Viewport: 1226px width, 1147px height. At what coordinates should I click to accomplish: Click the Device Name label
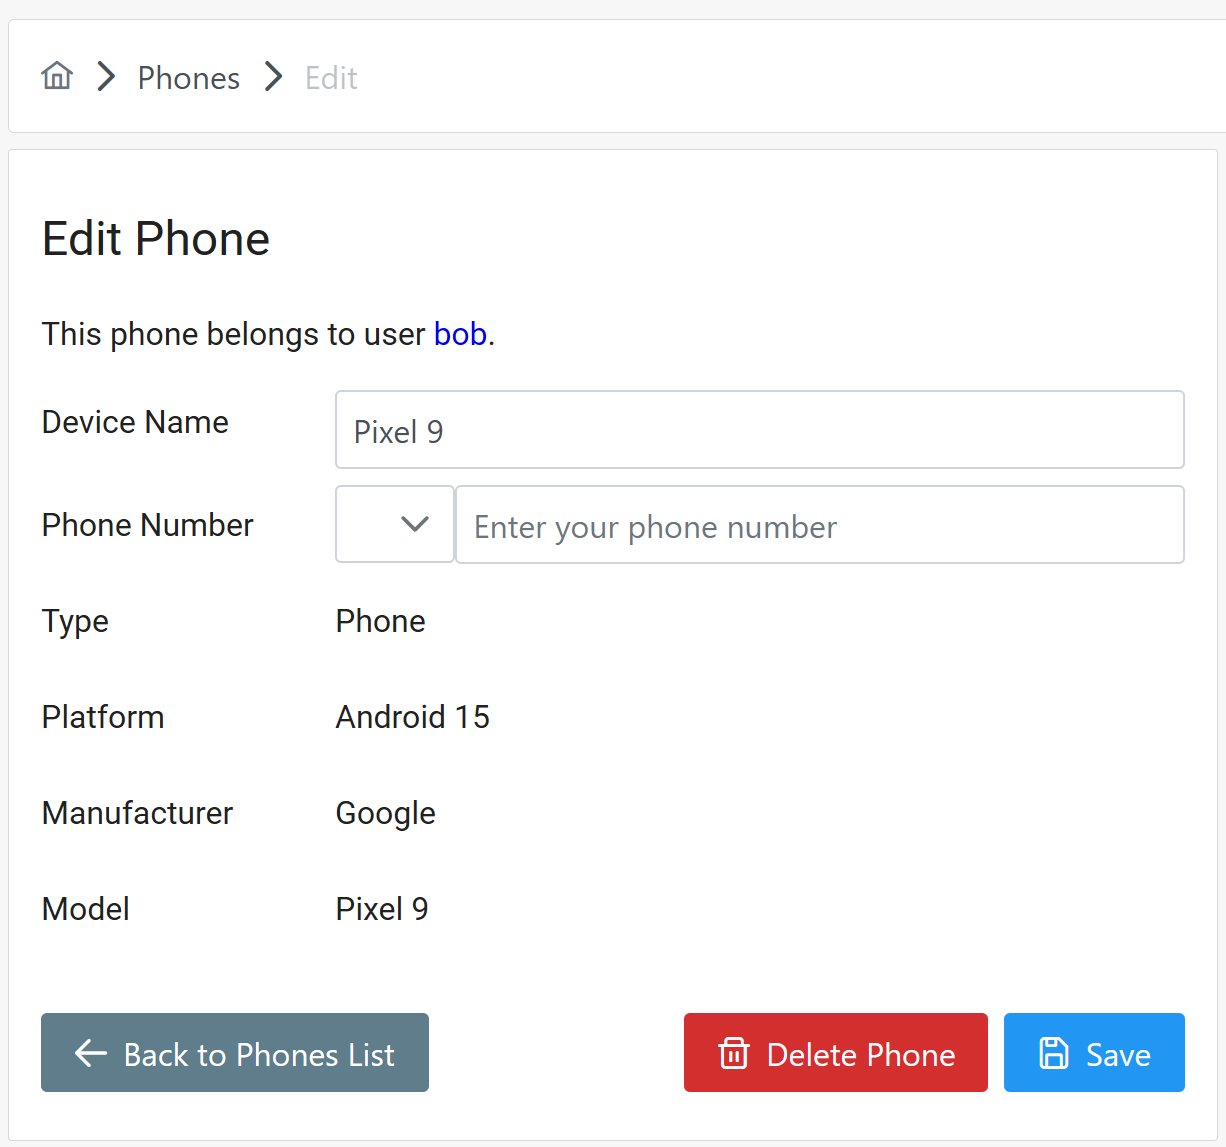click(x=135, y=422)
